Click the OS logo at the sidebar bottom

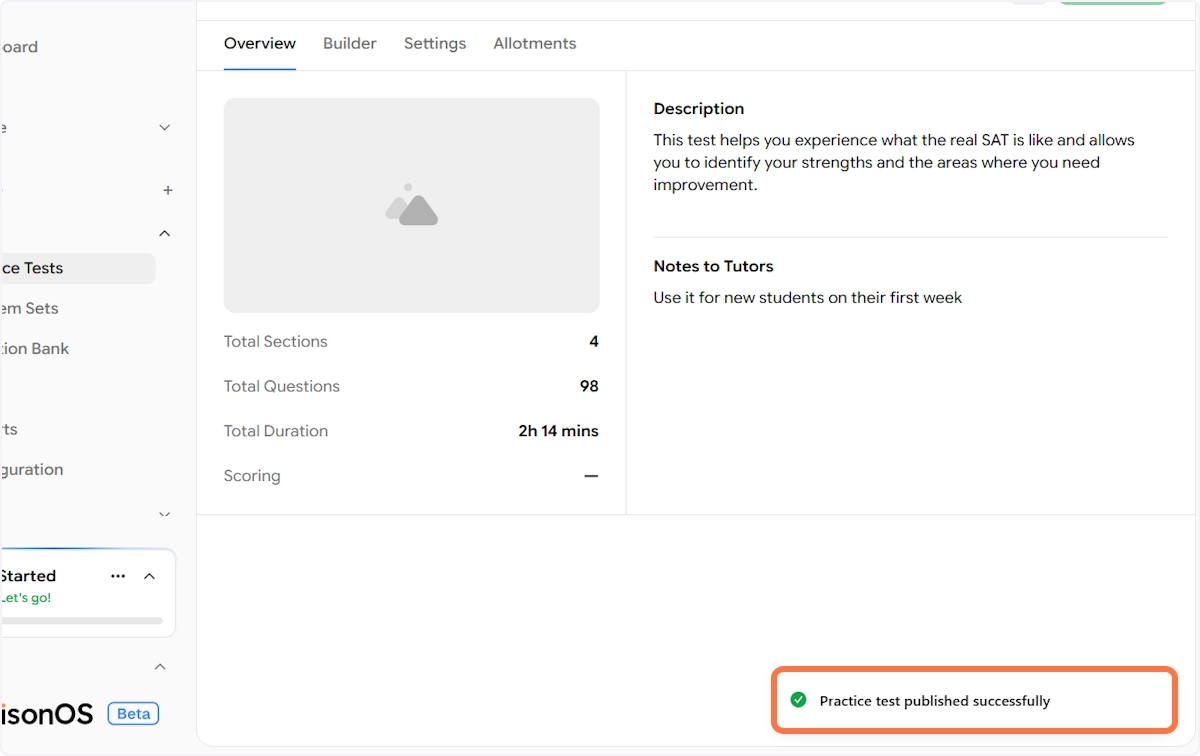tap(48, 713)
